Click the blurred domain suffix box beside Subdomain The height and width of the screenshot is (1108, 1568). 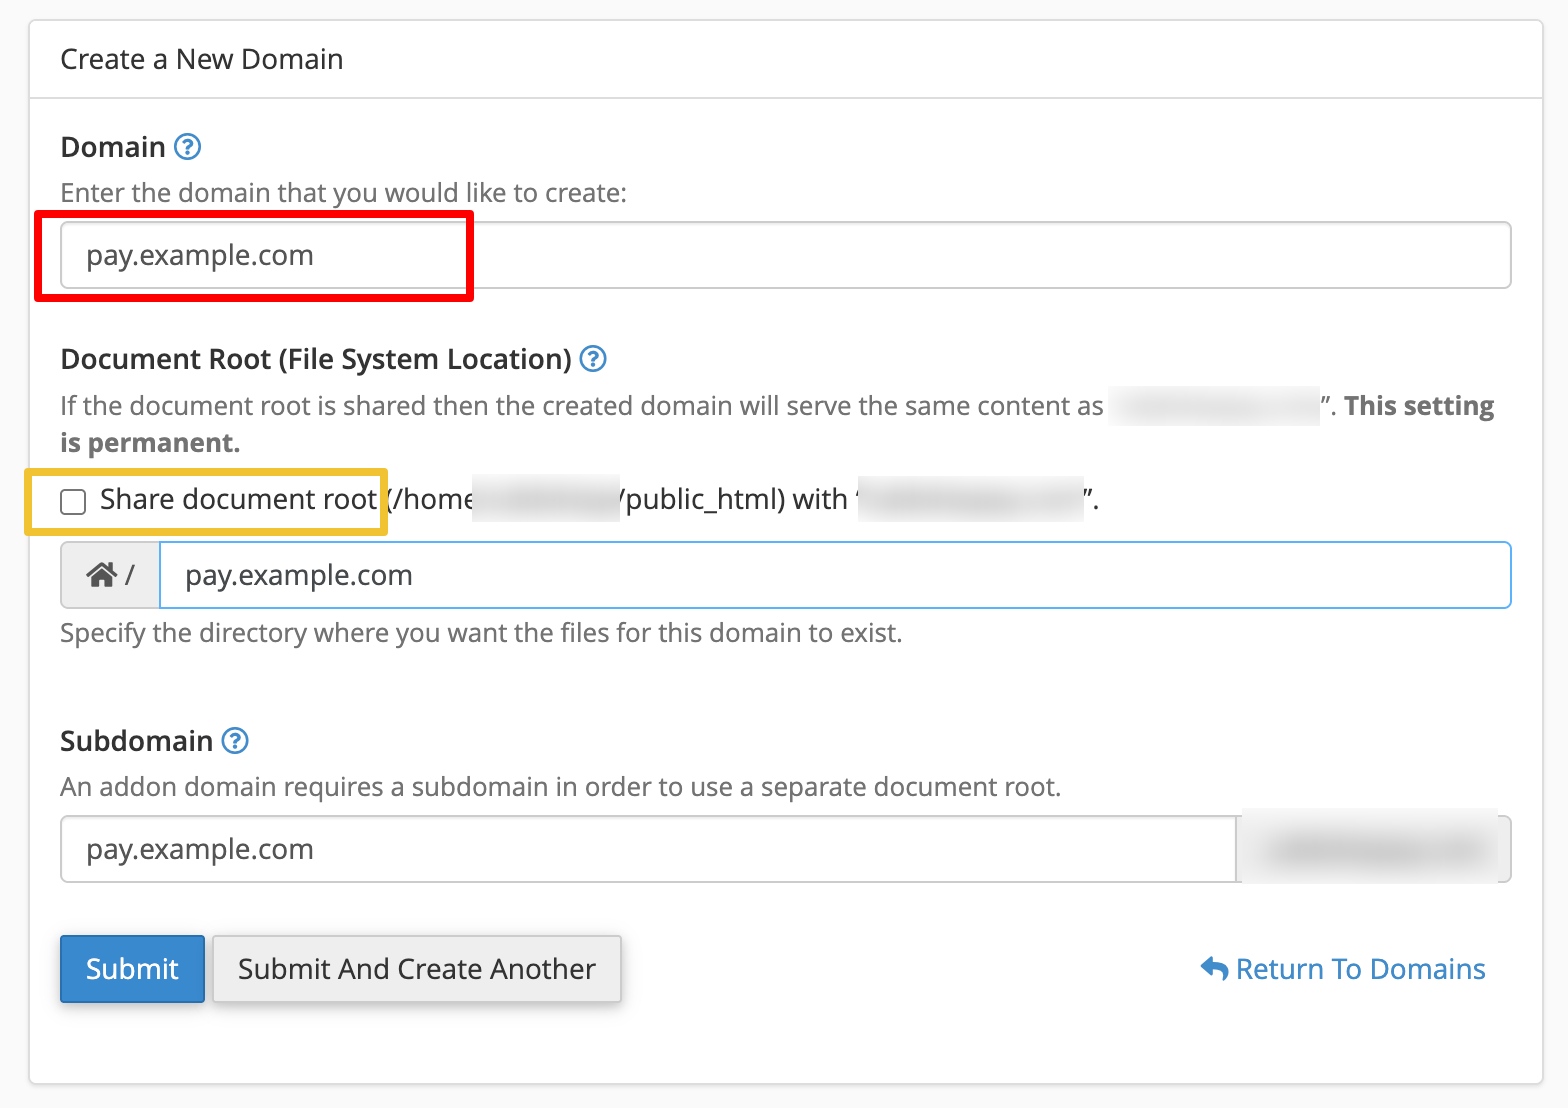click(x=1374, y=849)
